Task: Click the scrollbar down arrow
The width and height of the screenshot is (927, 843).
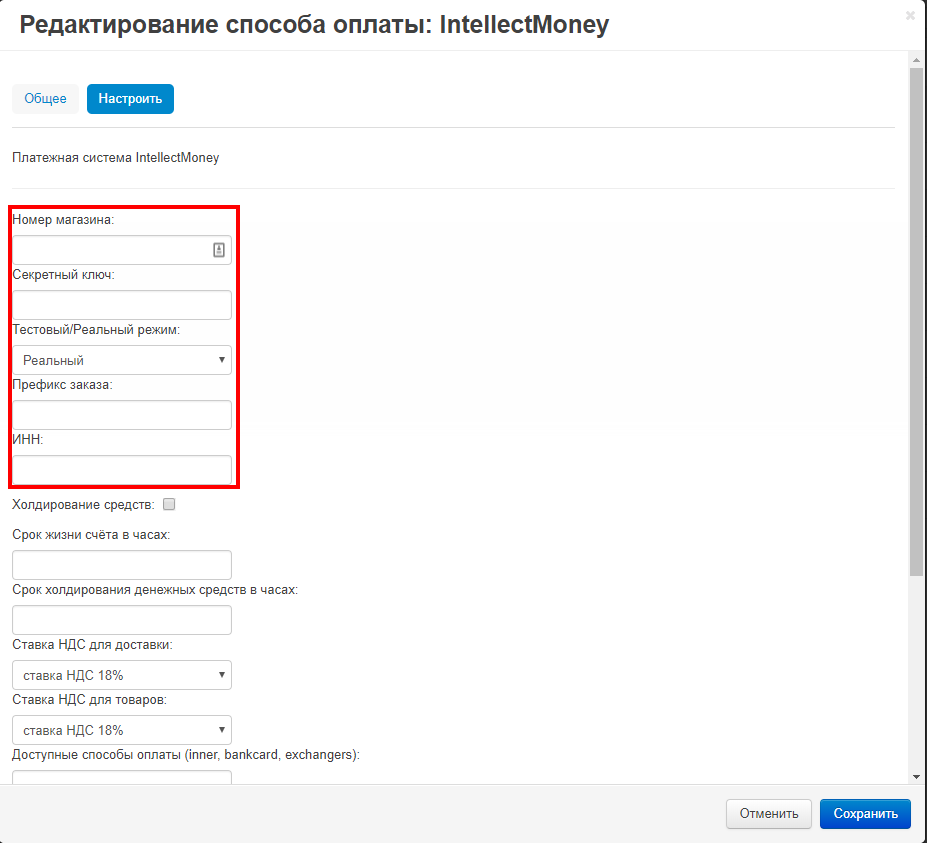Action: [916, 777]
